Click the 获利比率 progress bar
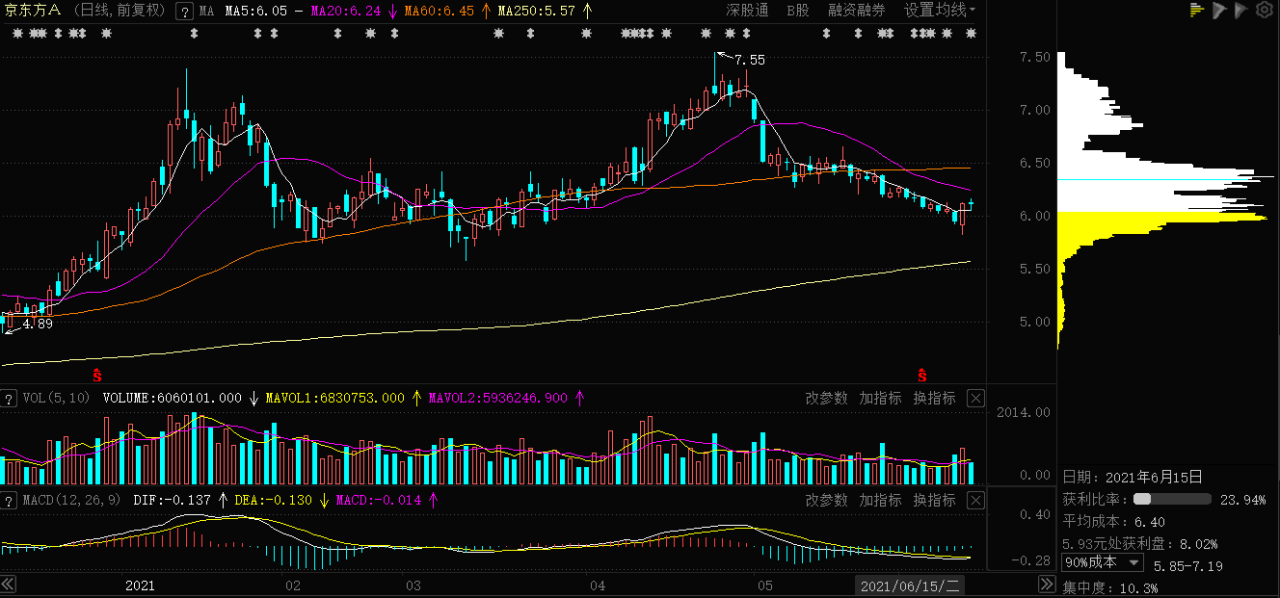 coord(1171,499)
